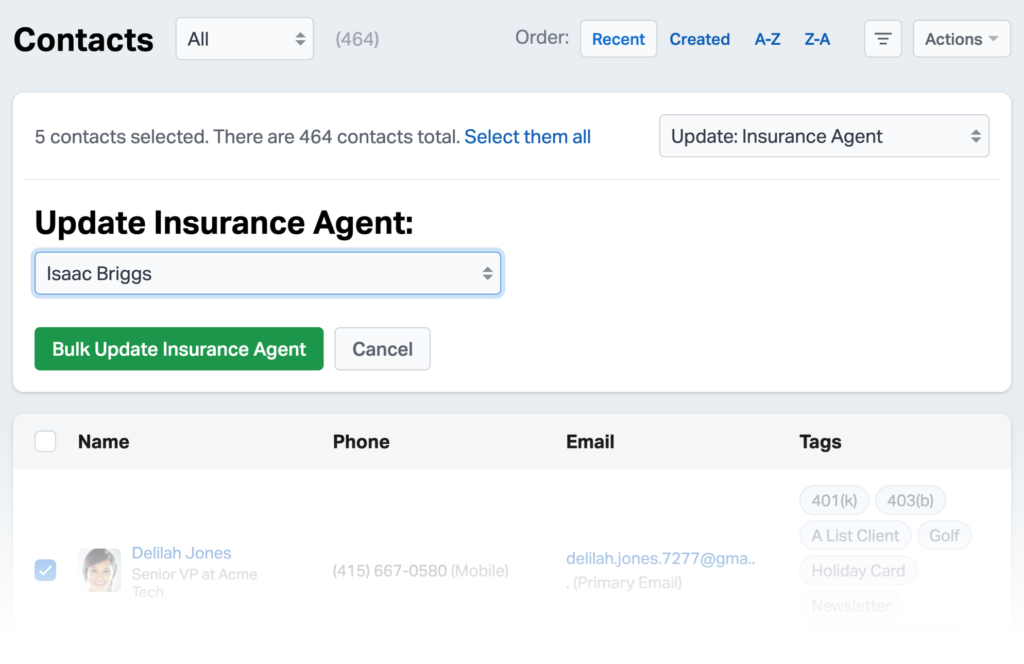Click Bulk Update Insurance Agent
This screenshot has height=664, width=1024.
click(178, 348)
